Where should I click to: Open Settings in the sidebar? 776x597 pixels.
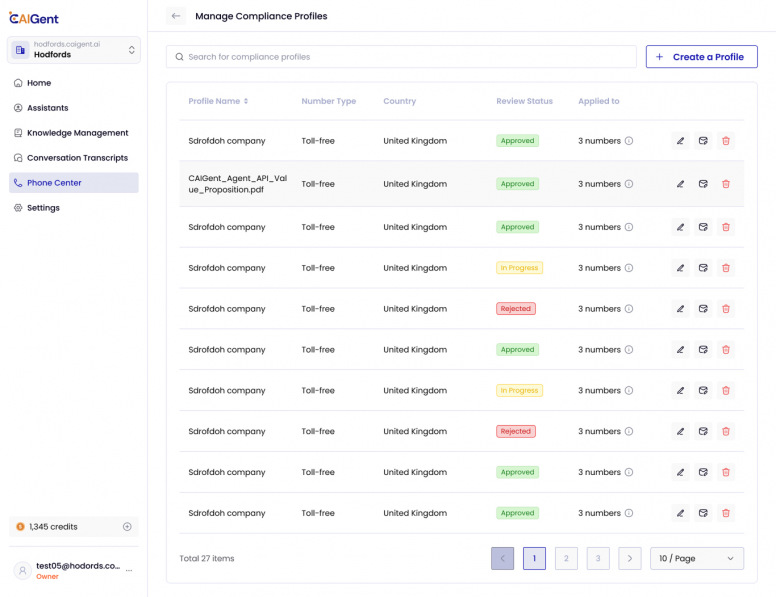(x=43, y=208)
